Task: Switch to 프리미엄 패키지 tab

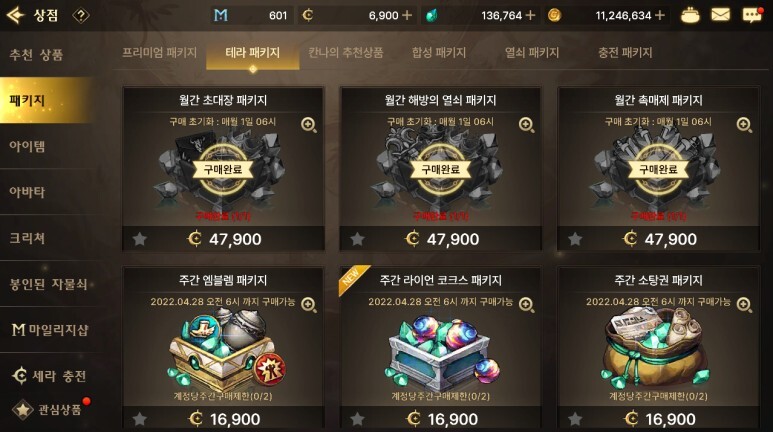Action: pos(159,52)
